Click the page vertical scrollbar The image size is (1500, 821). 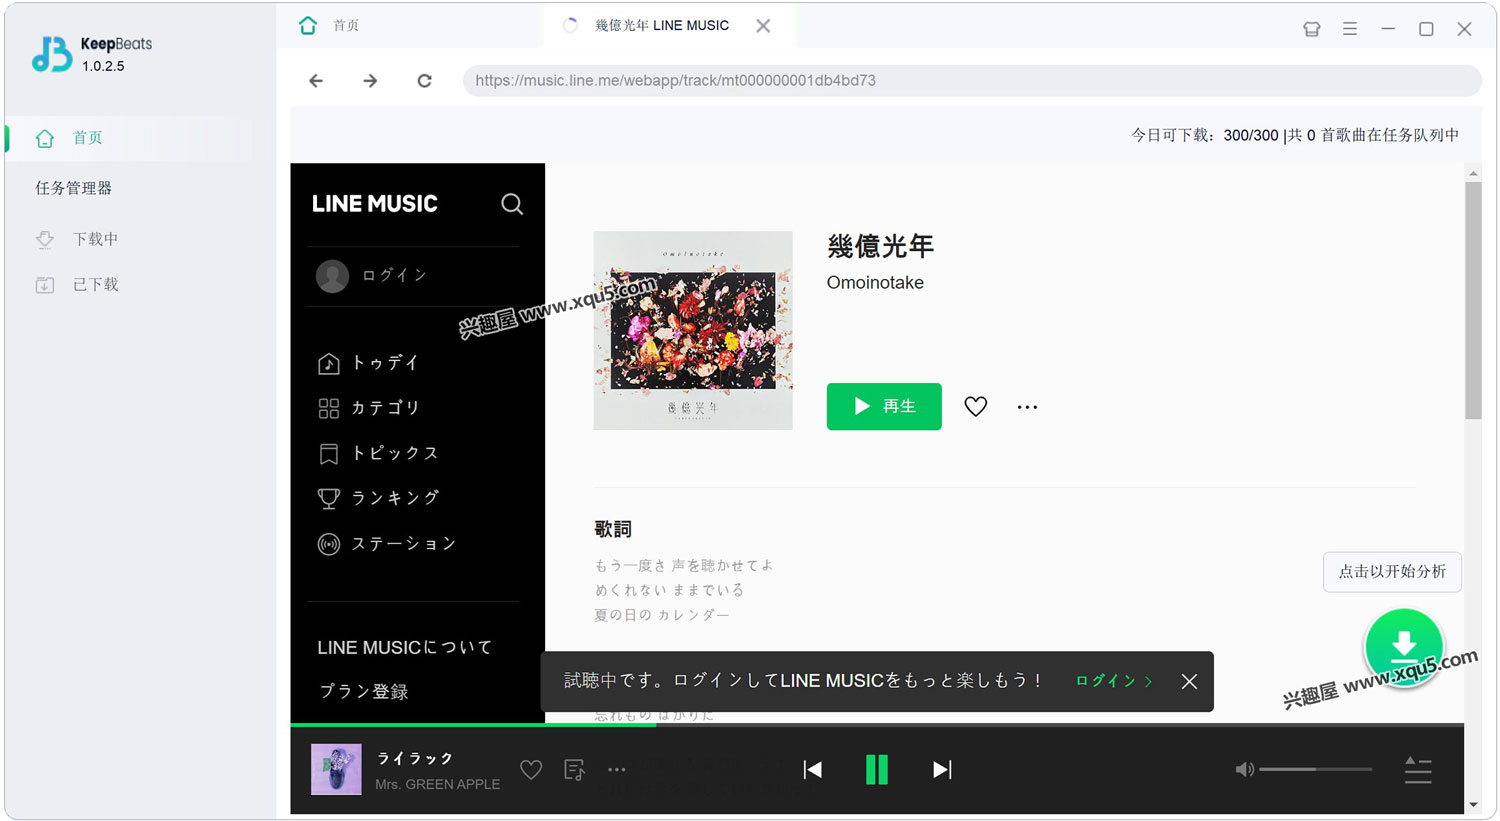point(1473,300)
